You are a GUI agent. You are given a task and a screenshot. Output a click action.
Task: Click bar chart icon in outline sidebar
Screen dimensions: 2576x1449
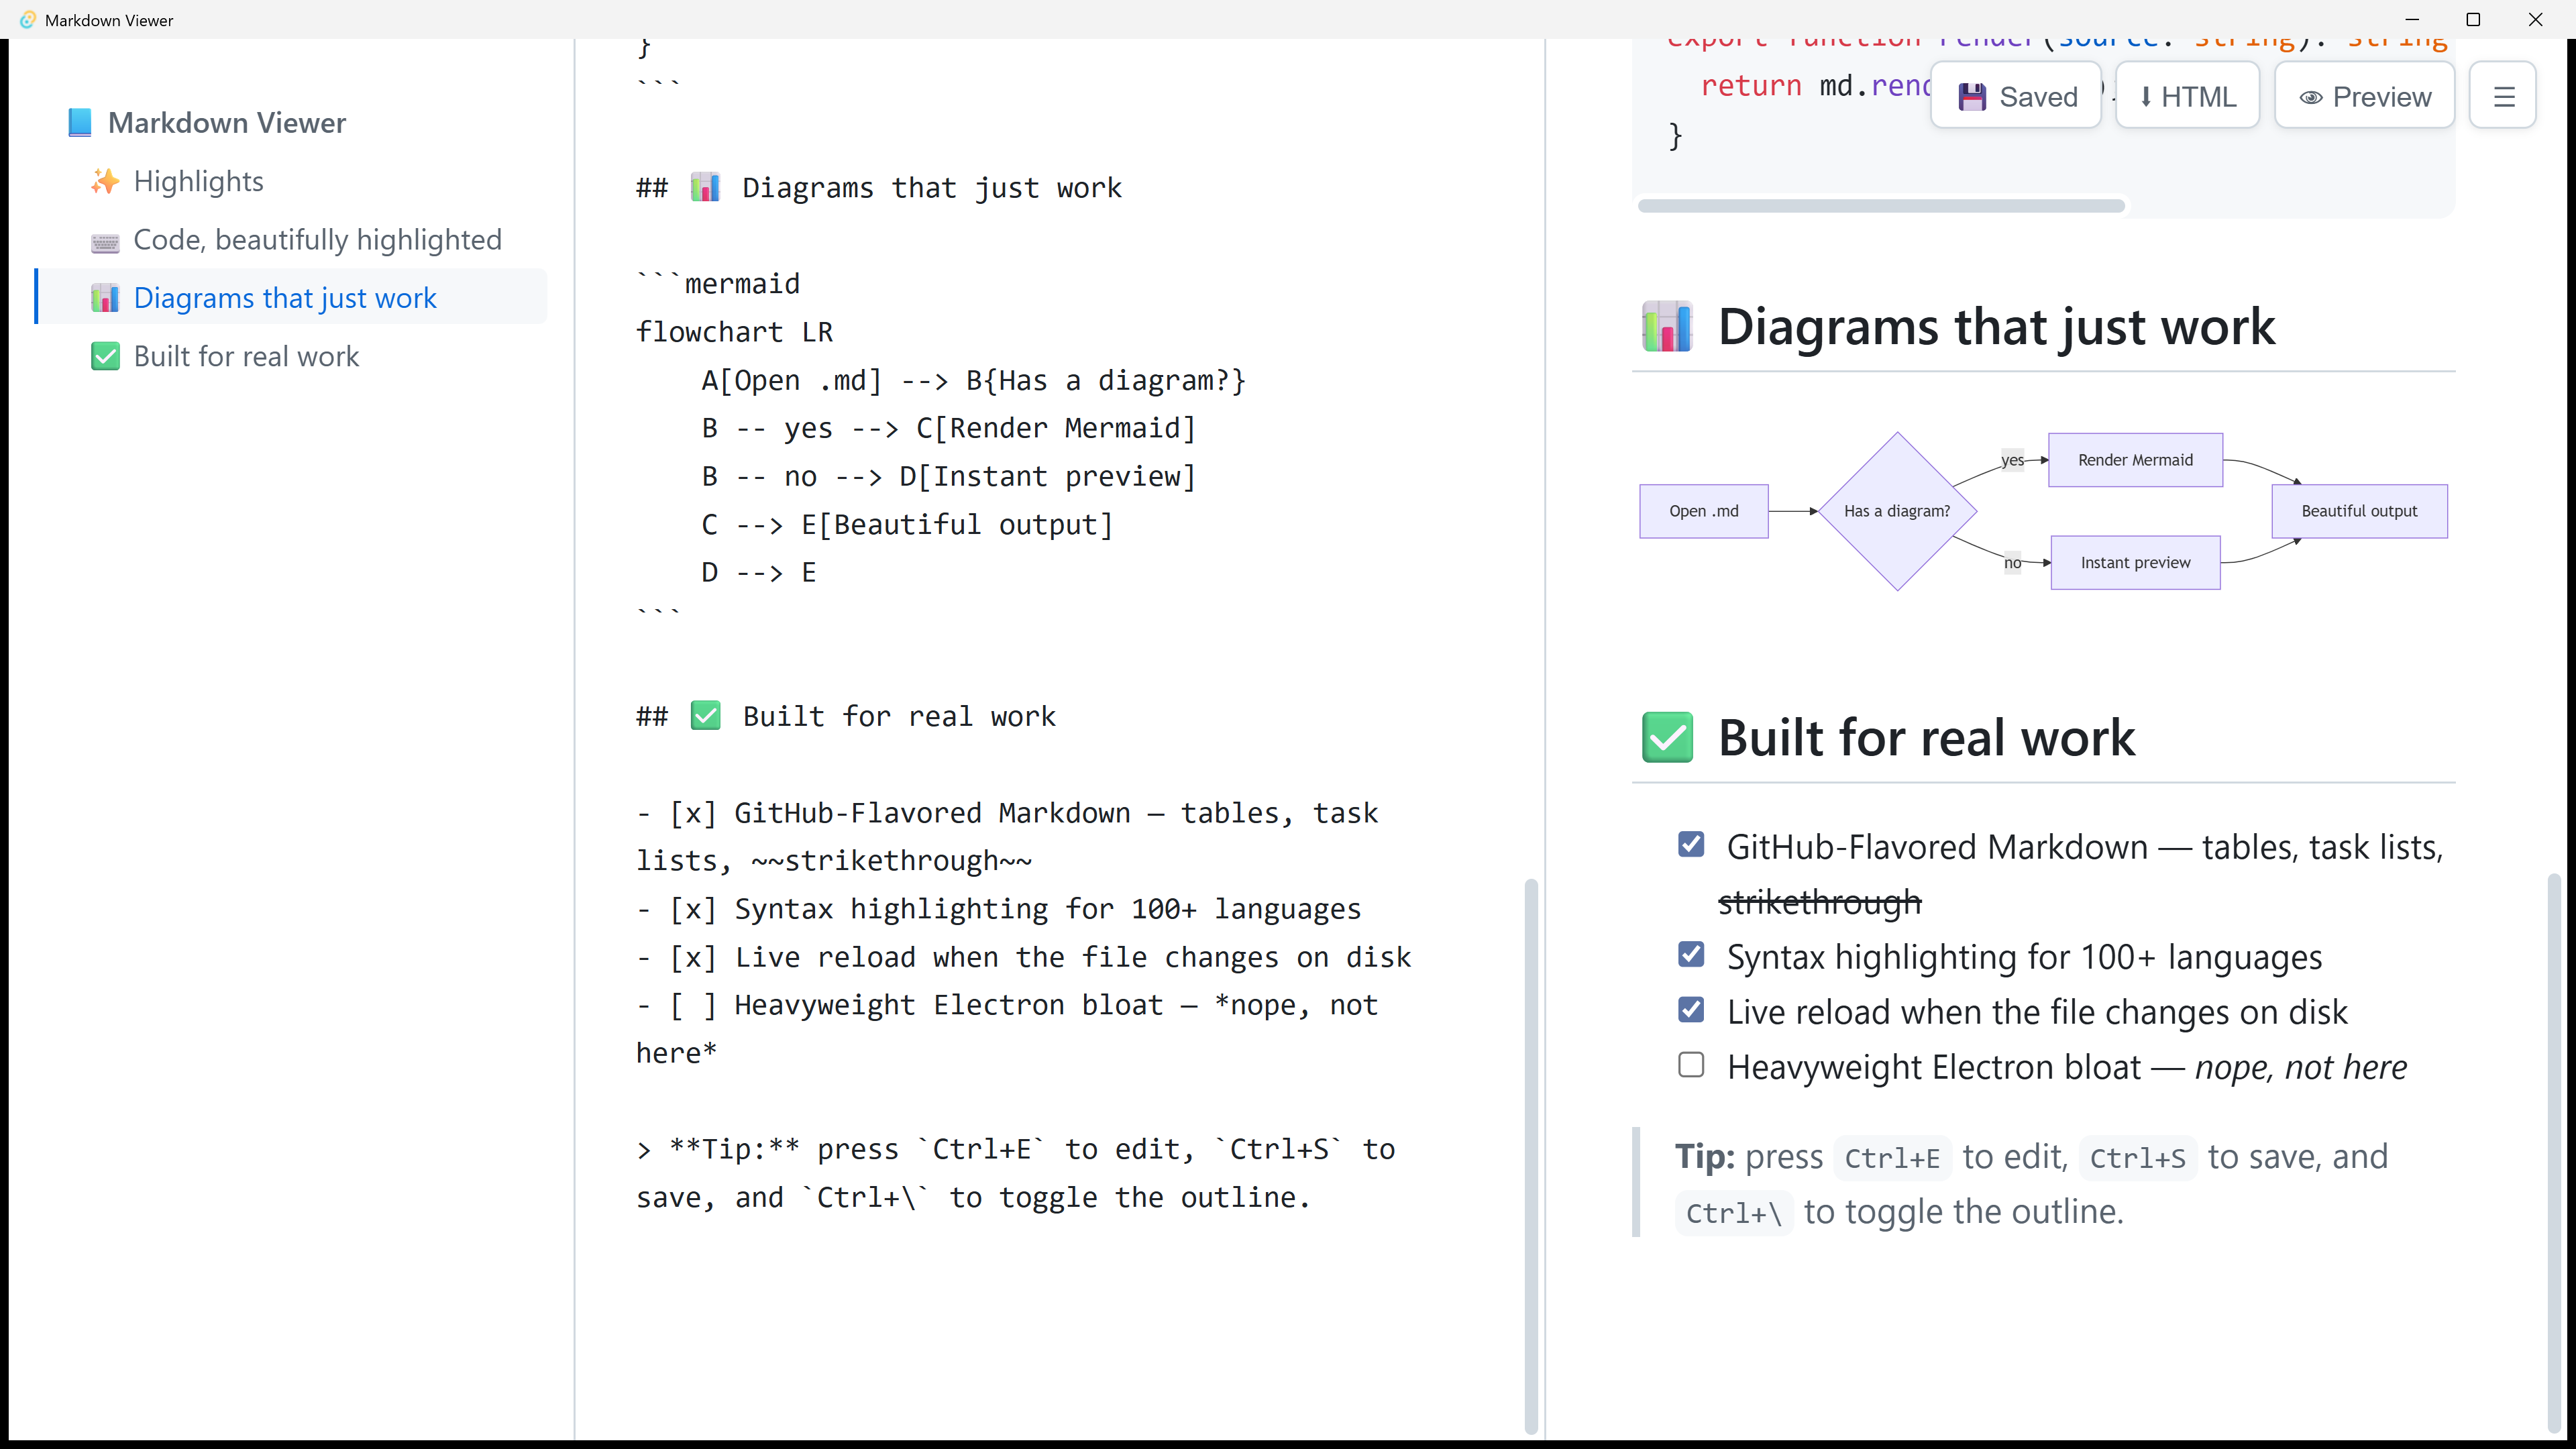(105, 298)
